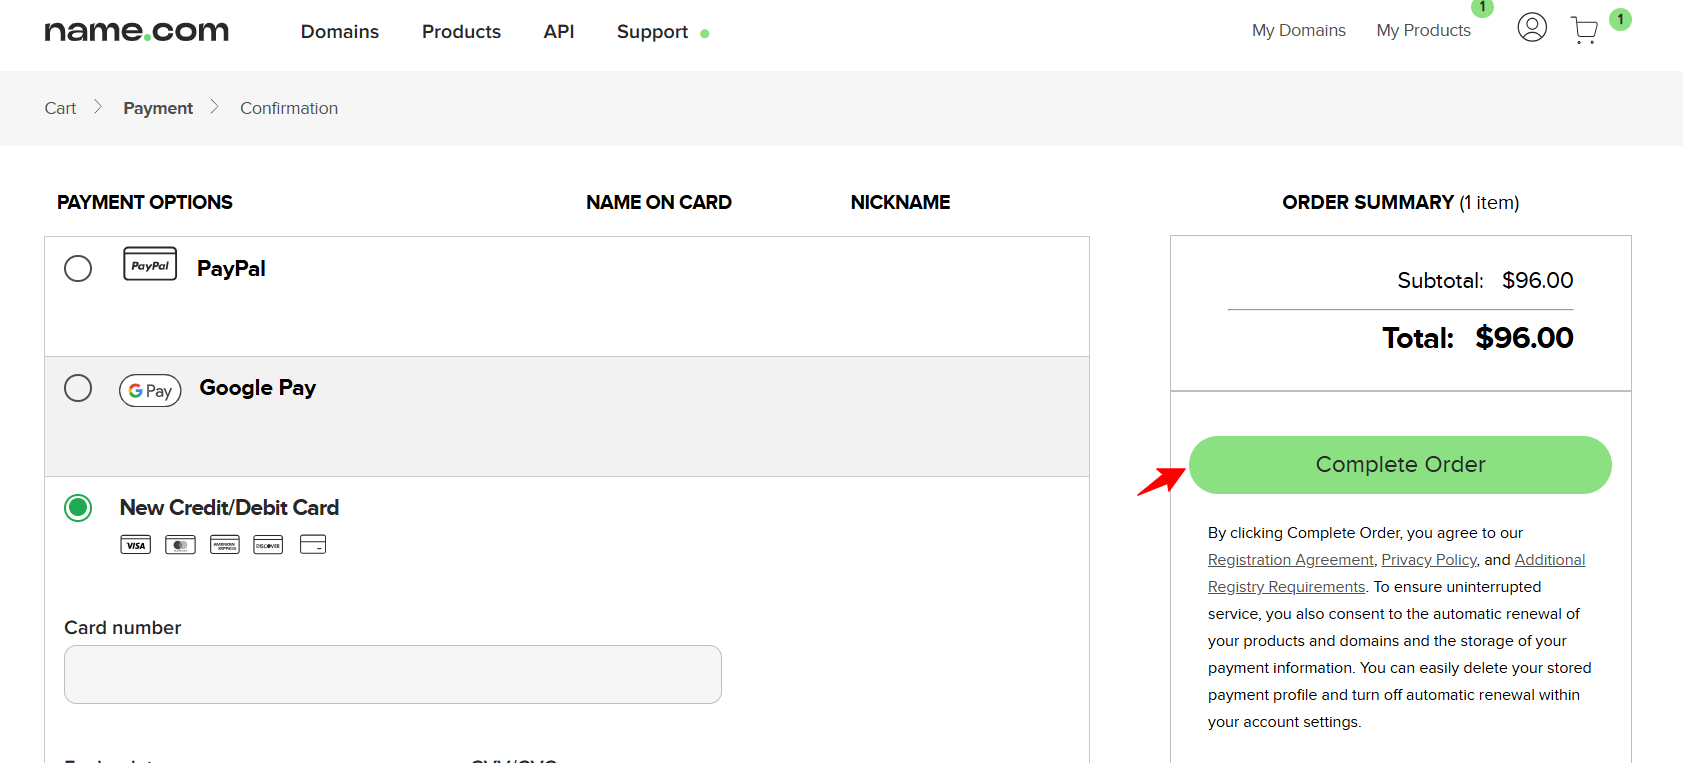Go back to Cart breadcrumb
The width and height of the screenshot is (1683, 763).
pos(60,108)
